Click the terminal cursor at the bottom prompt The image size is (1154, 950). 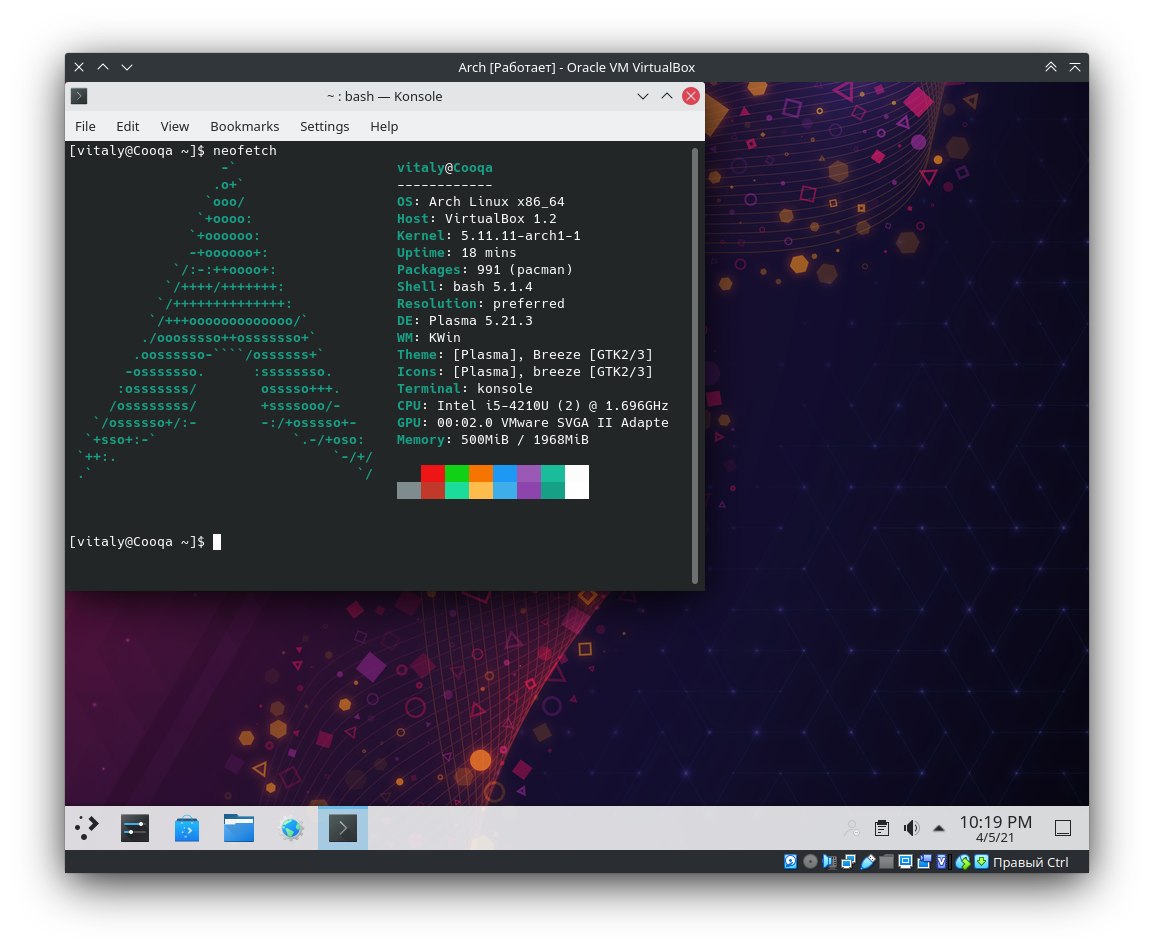pos(217,542)
